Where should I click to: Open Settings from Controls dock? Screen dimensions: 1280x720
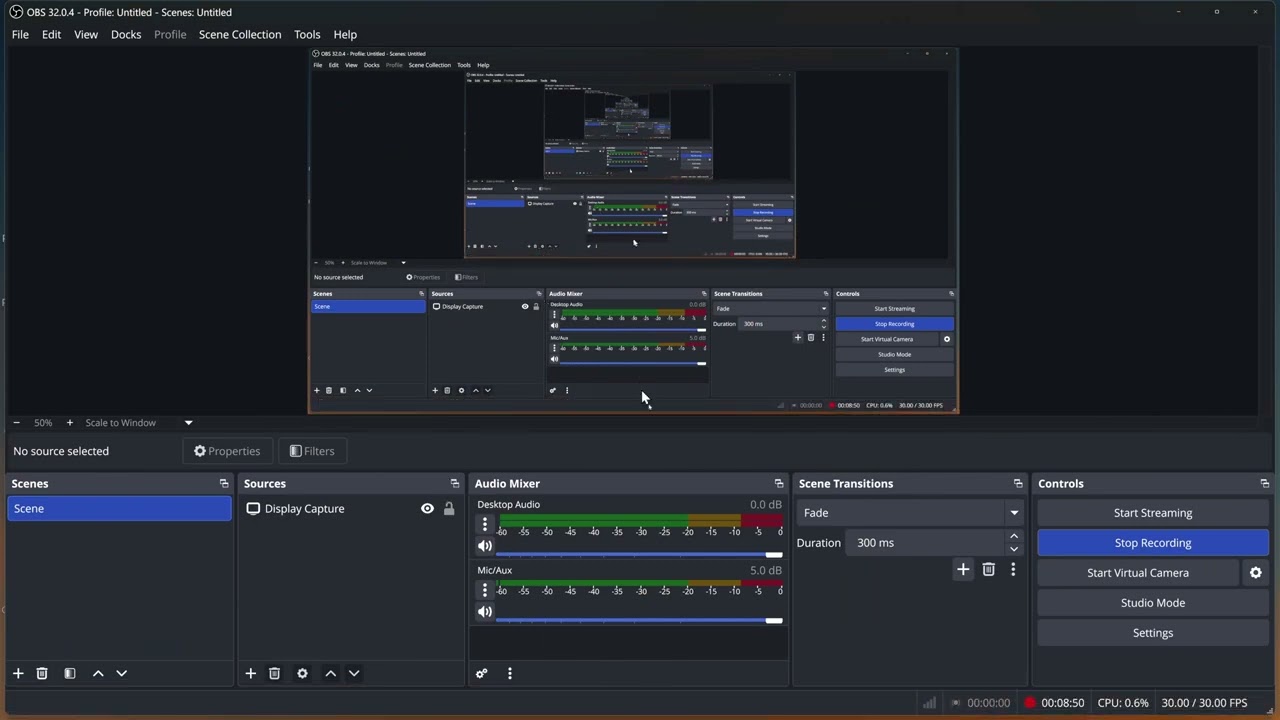coord(1153,633)
